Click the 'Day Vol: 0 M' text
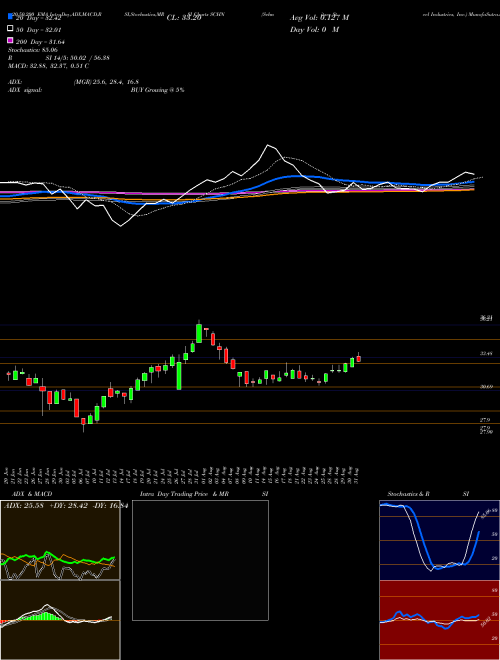The width and height of the screenshot is (500, 660). 314,29
